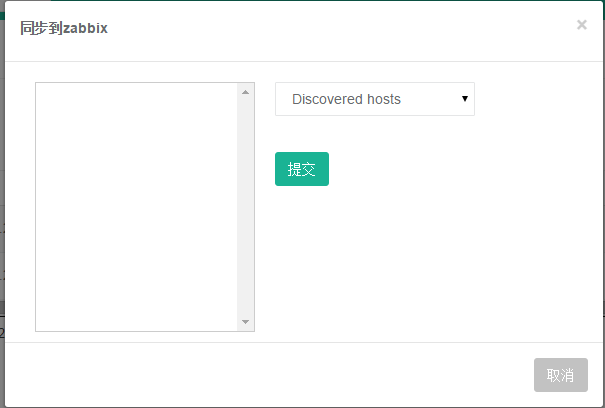The height and width of the screenshot is (408, 605).
Task: Close the 同步到zabbix dialog with the X
Action: 581,25
